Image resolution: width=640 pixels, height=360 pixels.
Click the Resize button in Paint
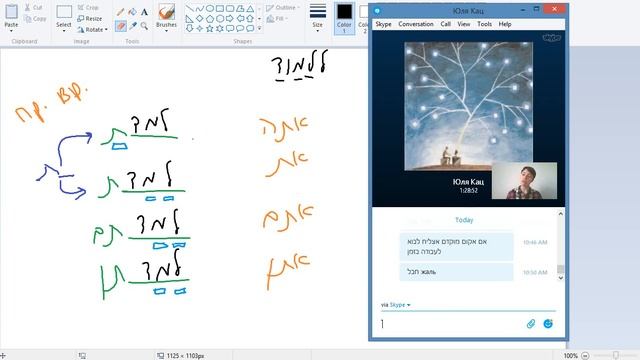tap(89, 19)
